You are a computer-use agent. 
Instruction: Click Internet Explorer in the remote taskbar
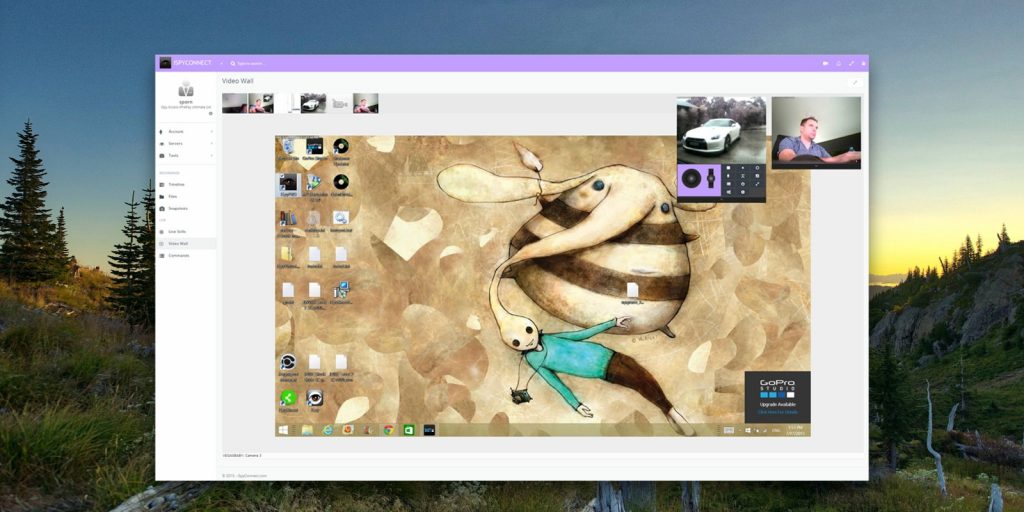(327, 430)
